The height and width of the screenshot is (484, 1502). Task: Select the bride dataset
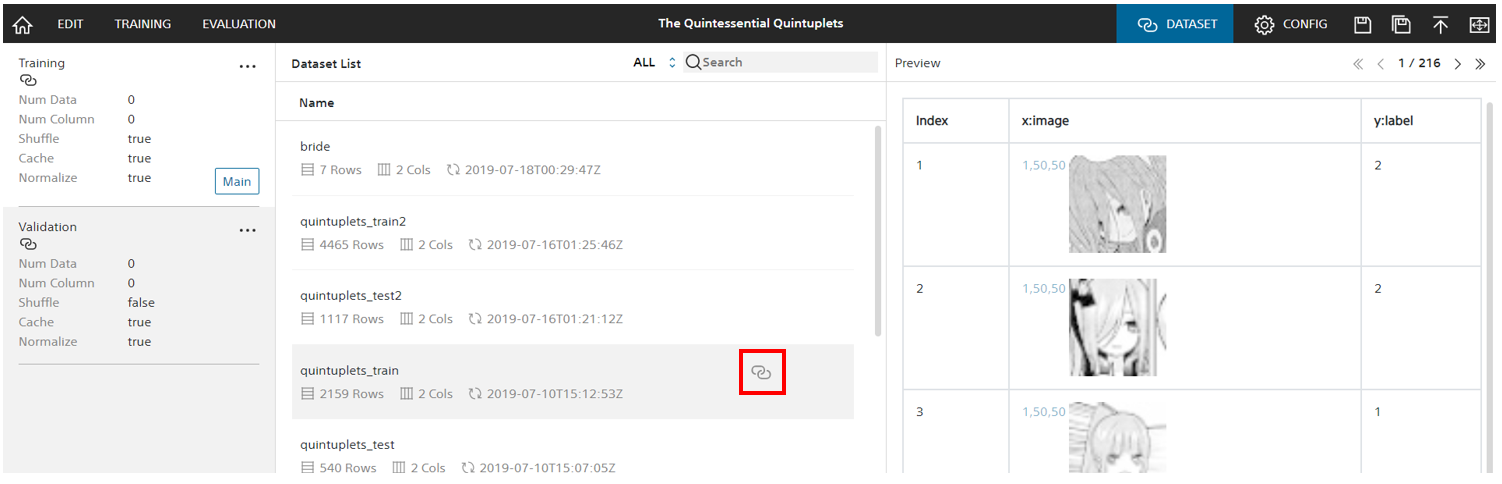click(x=572, y=158)
